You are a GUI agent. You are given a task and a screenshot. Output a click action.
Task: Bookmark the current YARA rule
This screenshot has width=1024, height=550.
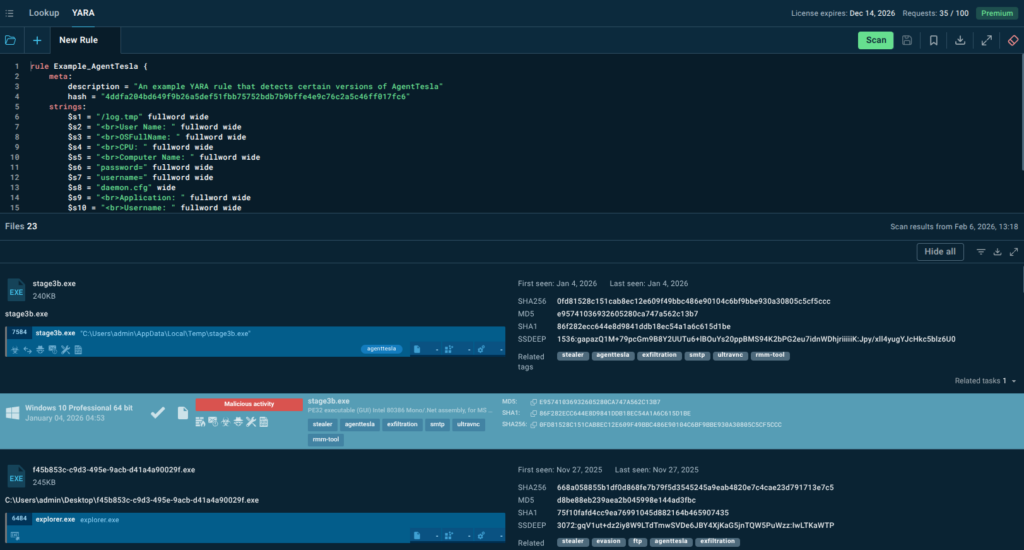pyautogui.click(x=933, y=40)
